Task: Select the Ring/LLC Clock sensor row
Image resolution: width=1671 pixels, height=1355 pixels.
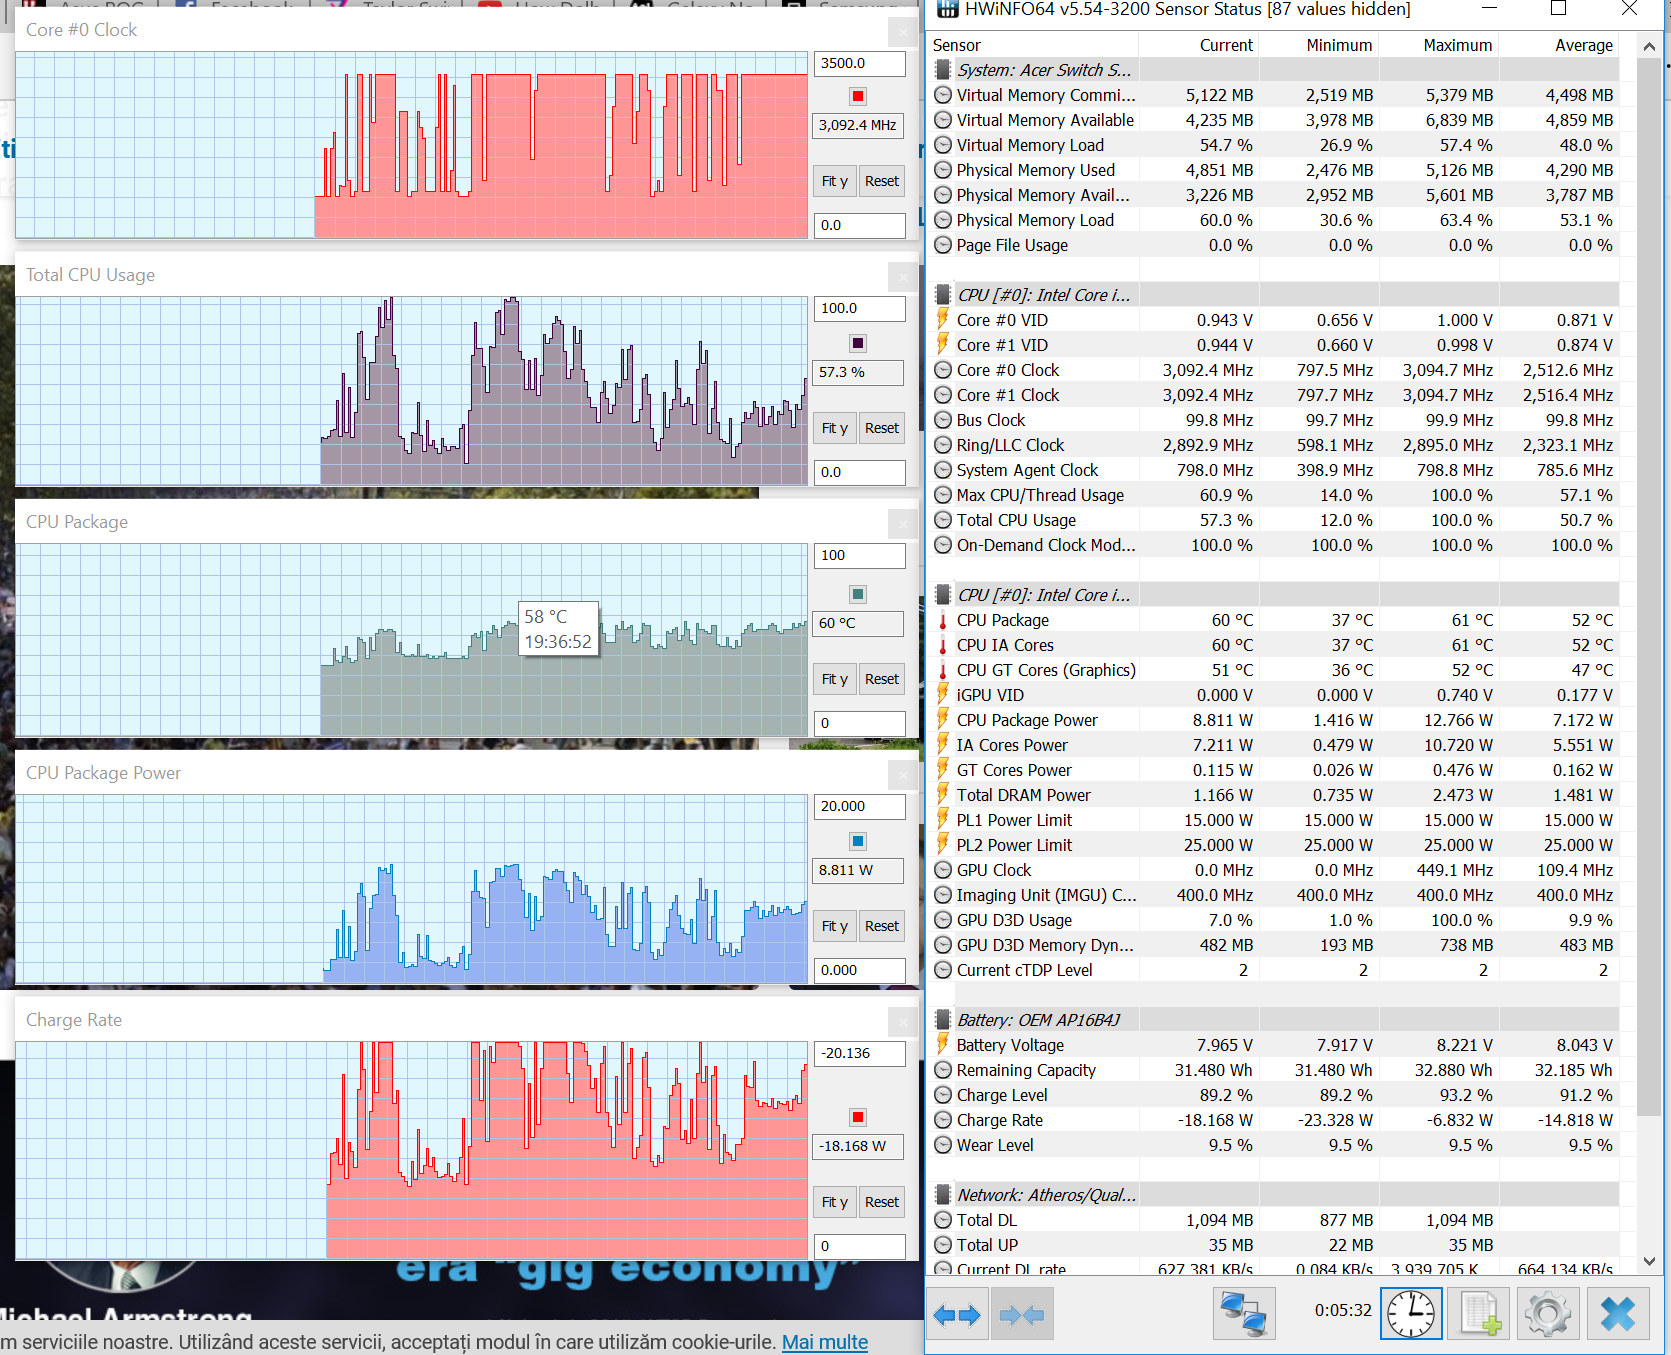Action: point(1274,445)
